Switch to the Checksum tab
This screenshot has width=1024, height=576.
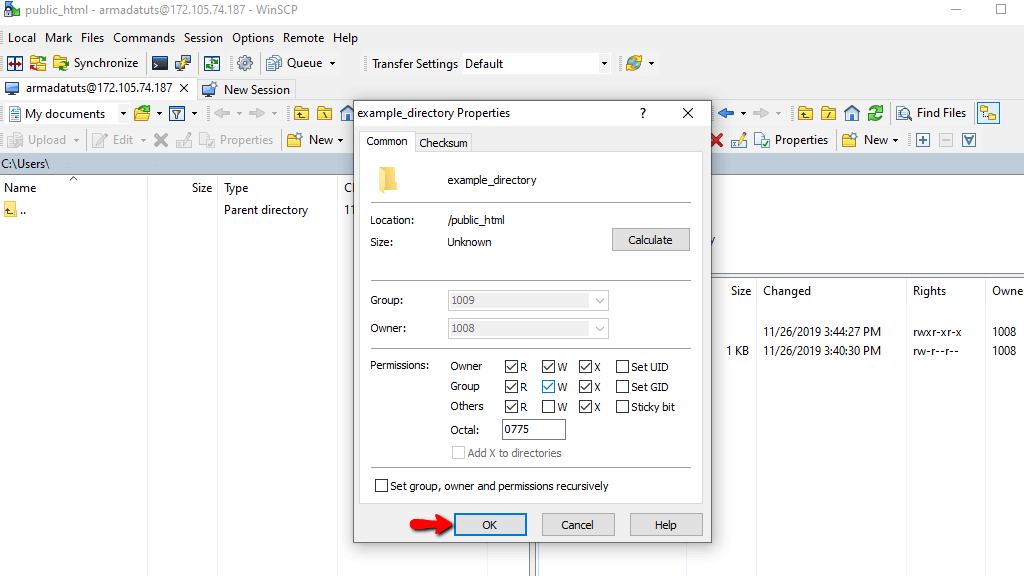click(x=443, y=142)
